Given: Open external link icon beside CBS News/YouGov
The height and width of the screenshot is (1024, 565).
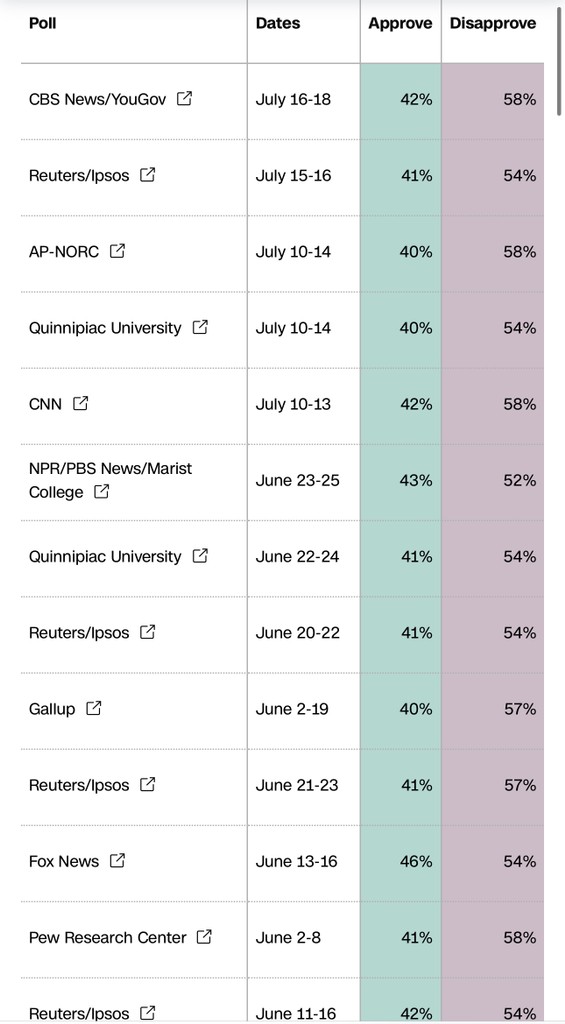Looking at the screenshot, I should (x=185, y=99).
